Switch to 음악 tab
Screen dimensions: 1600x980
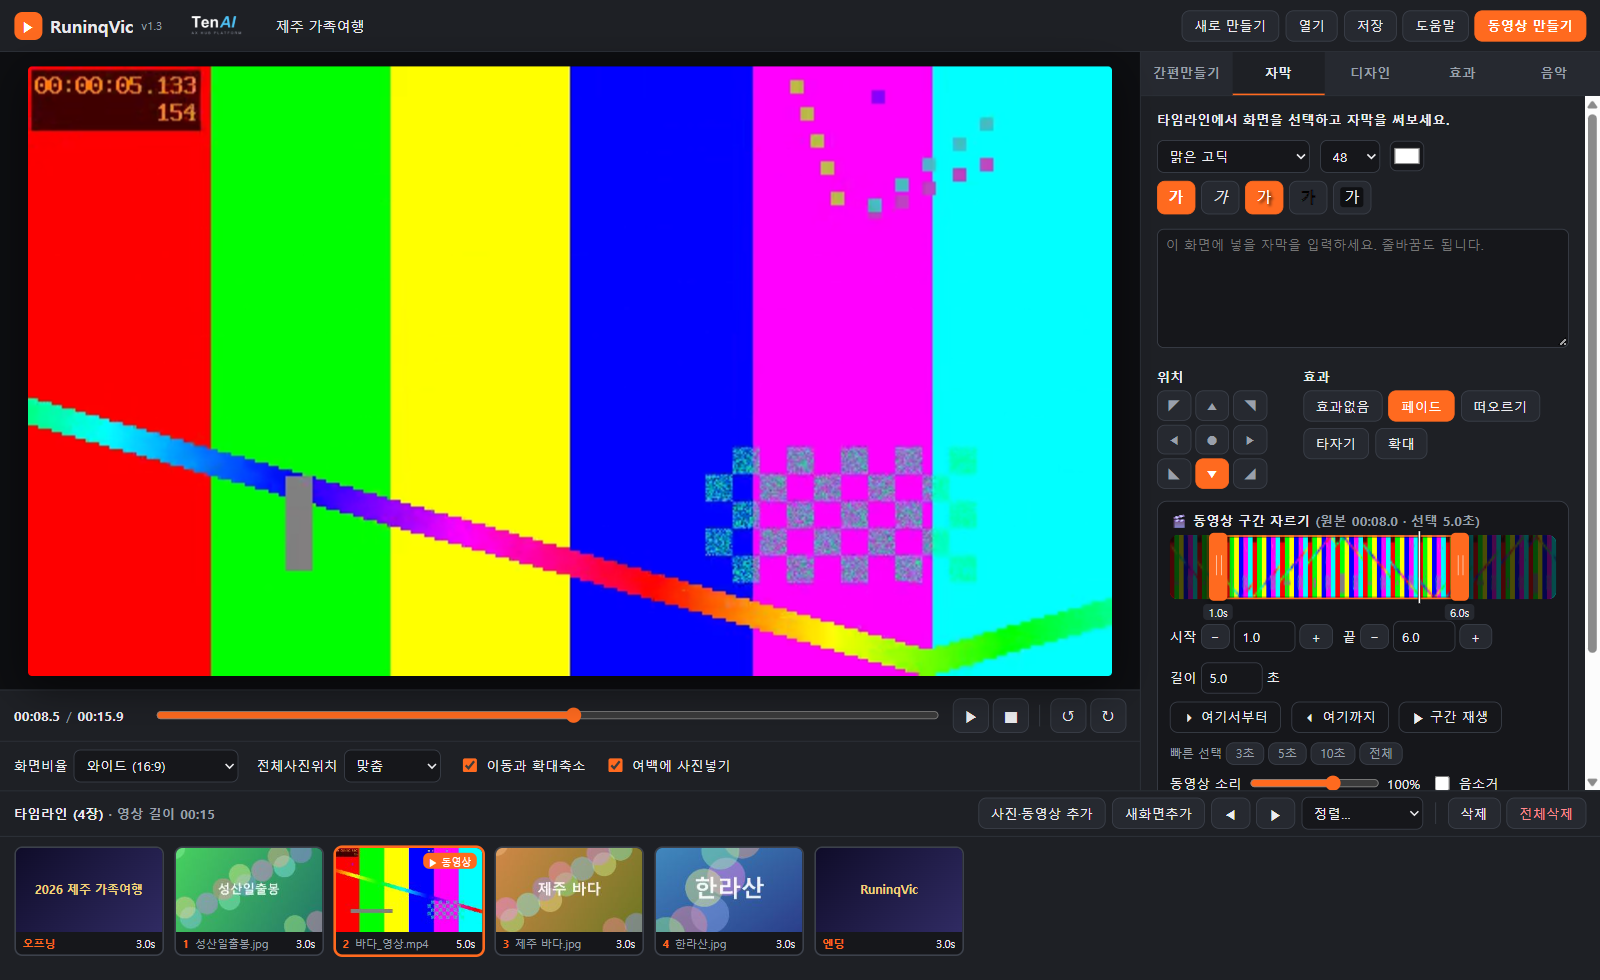click(x=1554, y=73)
